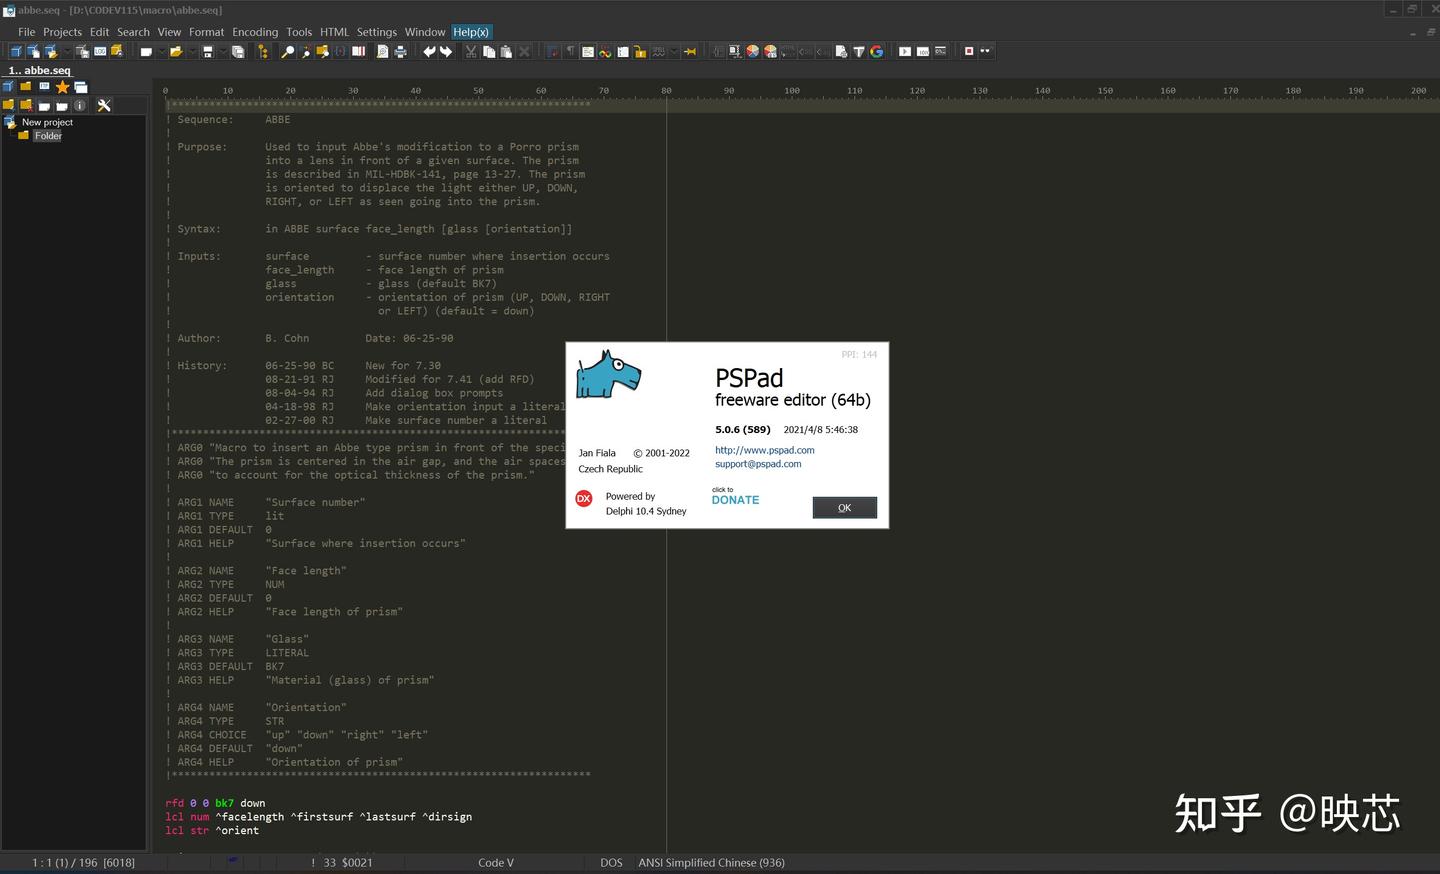Open sidebar settings via the wrench icon
1440x874 pixels.
click(104, 105)
